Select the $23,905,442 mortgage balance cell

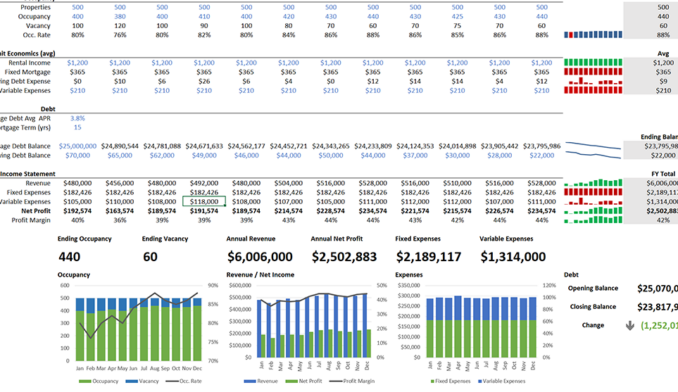pyautogui.click(x=499, y=146)
